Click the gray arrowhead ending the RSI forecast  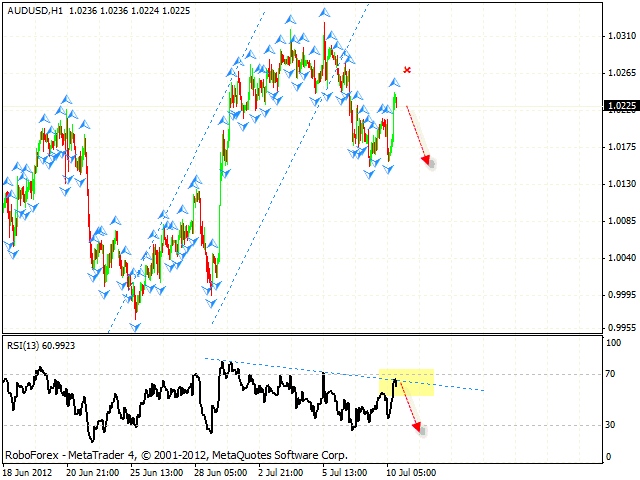pyautogui.click(x=419, y=429)
